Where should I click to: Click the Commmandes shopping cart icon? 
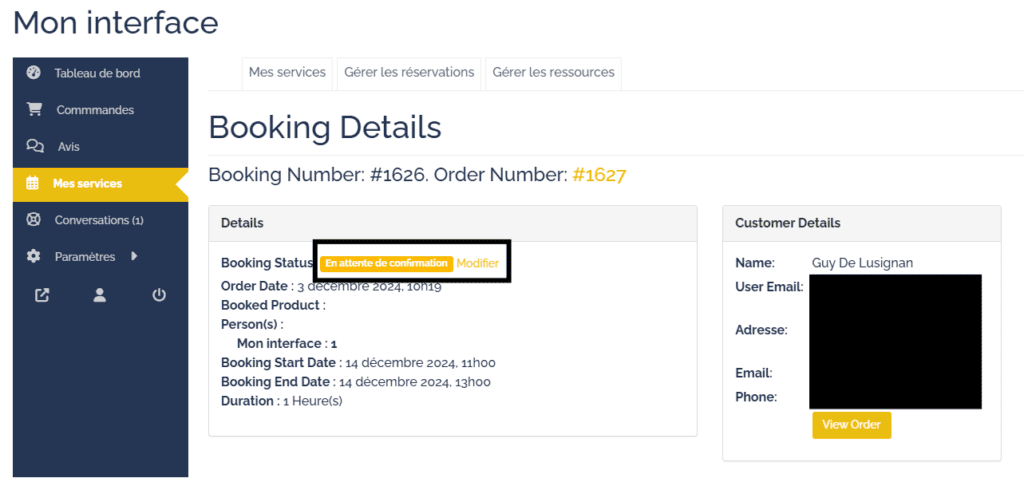[x=34, y=110]
